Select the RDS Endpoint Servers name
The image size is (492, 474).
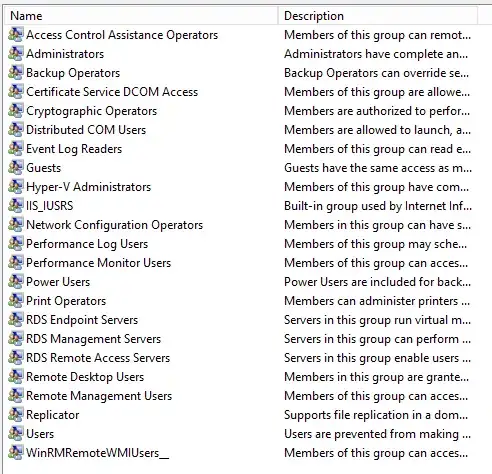coord(82,320)
